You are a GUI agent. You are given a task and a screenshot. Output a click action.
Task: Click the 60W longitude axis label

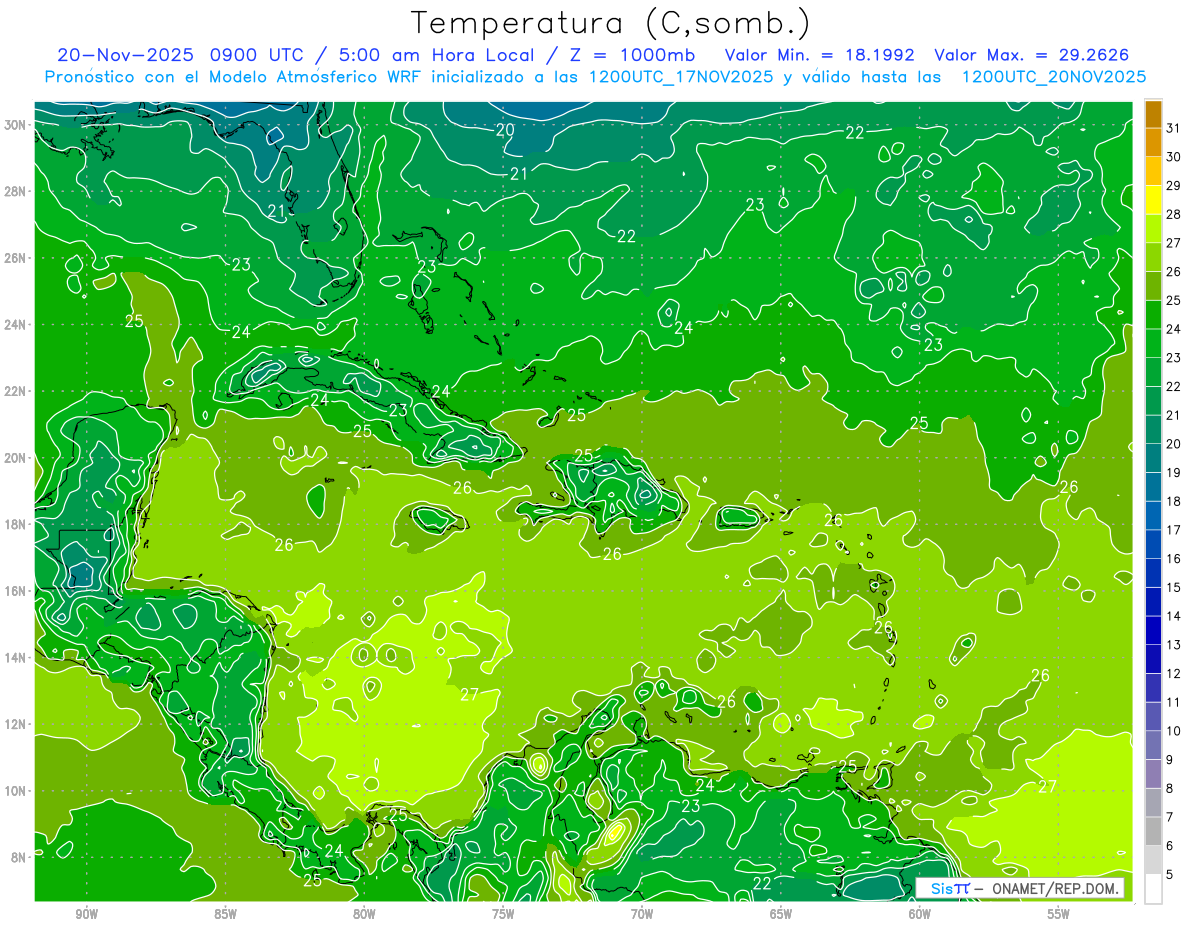920,914
